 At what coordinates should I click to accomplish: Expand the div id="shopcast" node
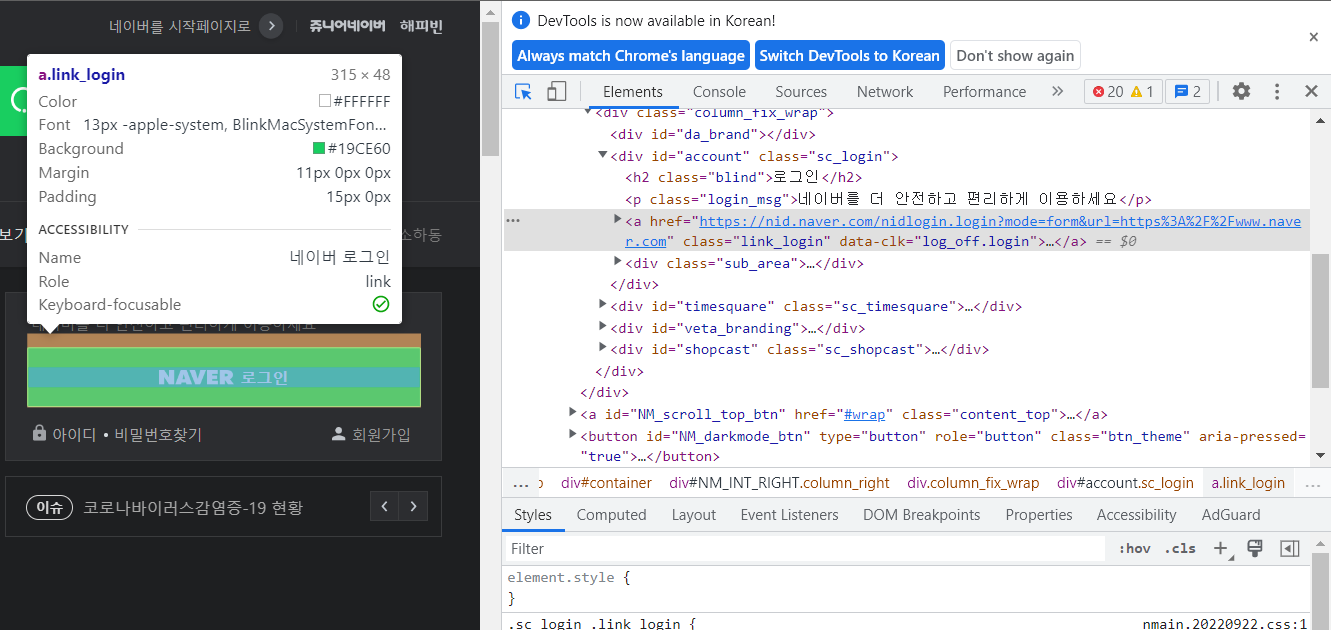click(603, 347)
